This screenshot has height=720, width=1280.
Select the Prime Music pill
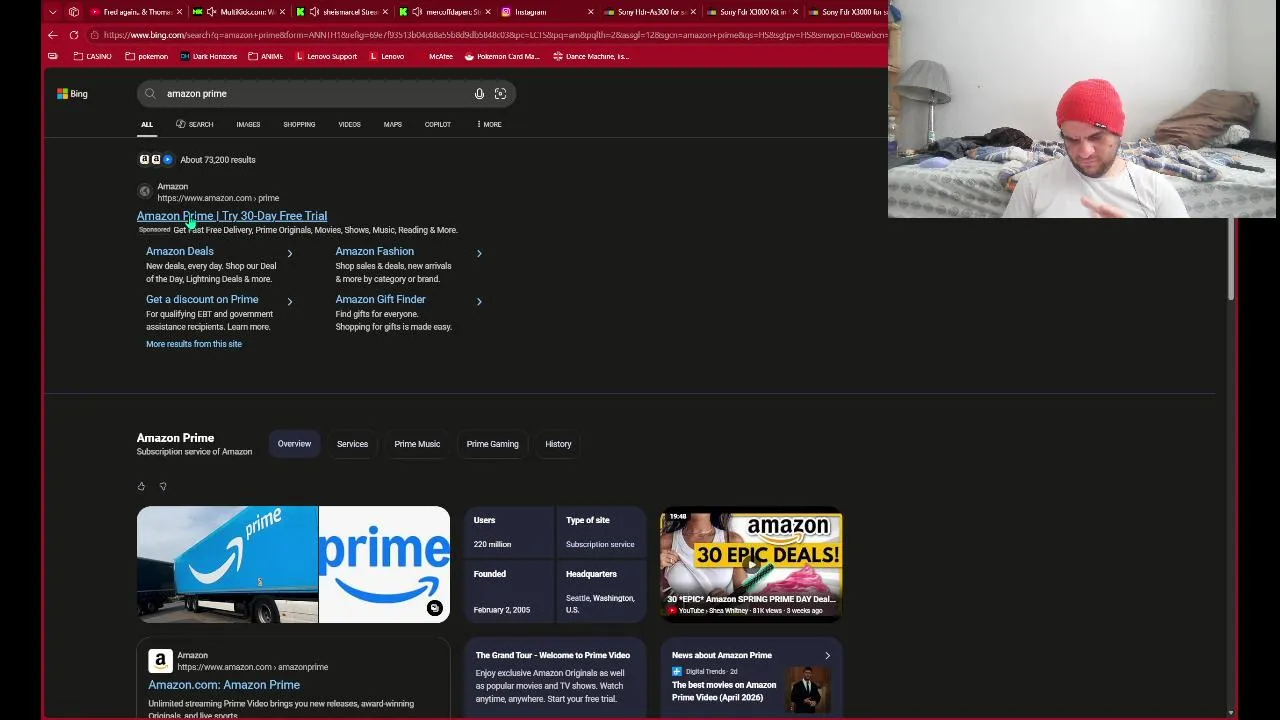pyautogui.click(x=417, y=444)
